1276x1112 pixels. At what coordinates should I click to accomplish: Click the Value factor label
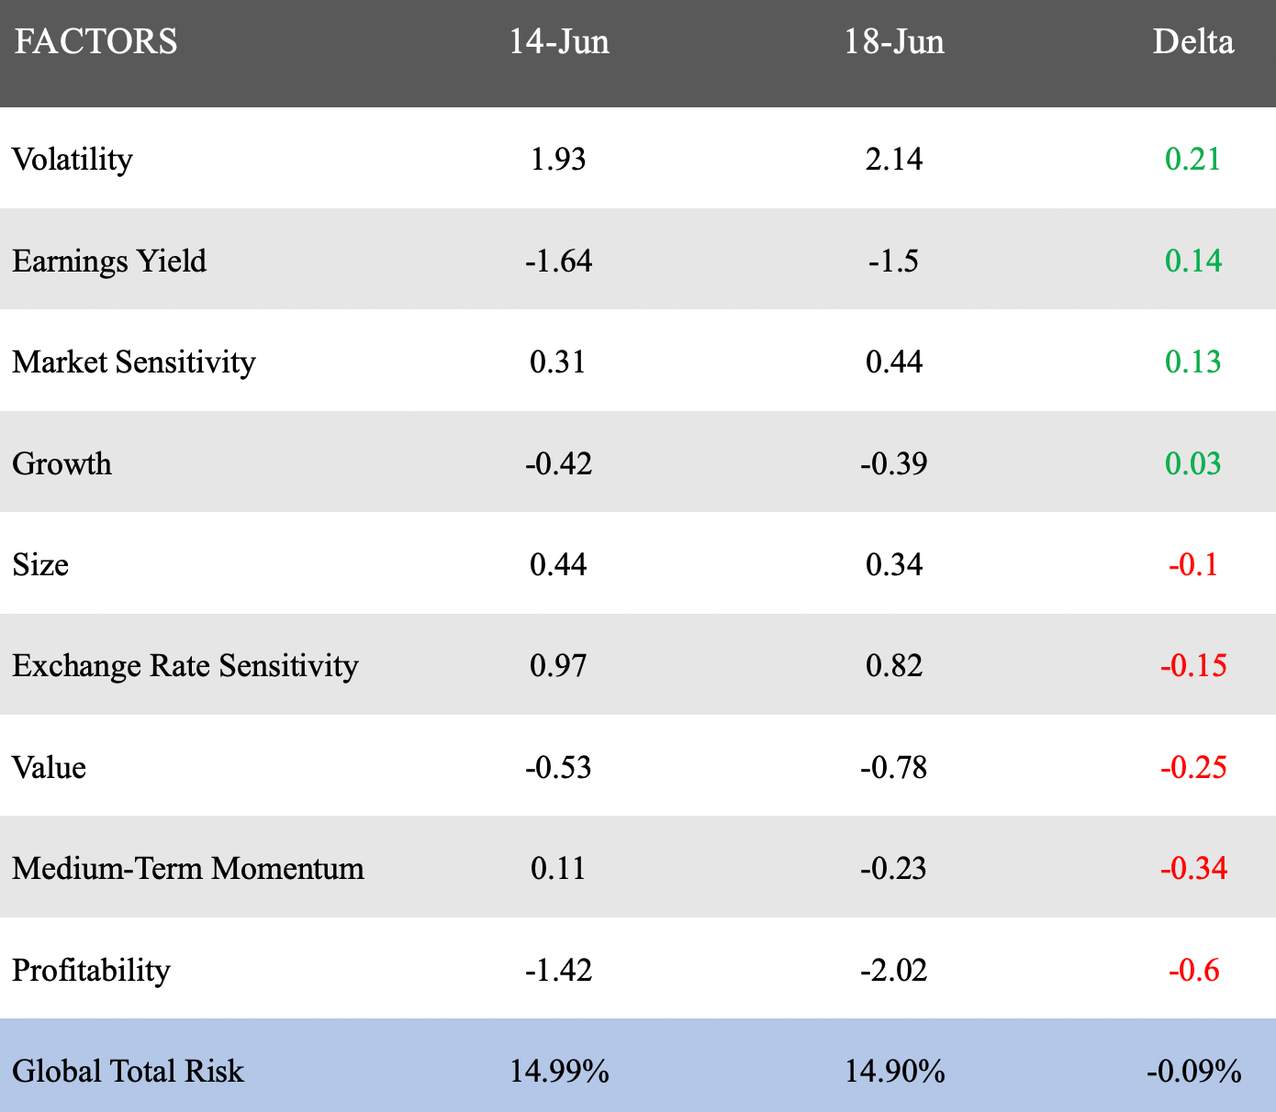(x=49, y=768)
